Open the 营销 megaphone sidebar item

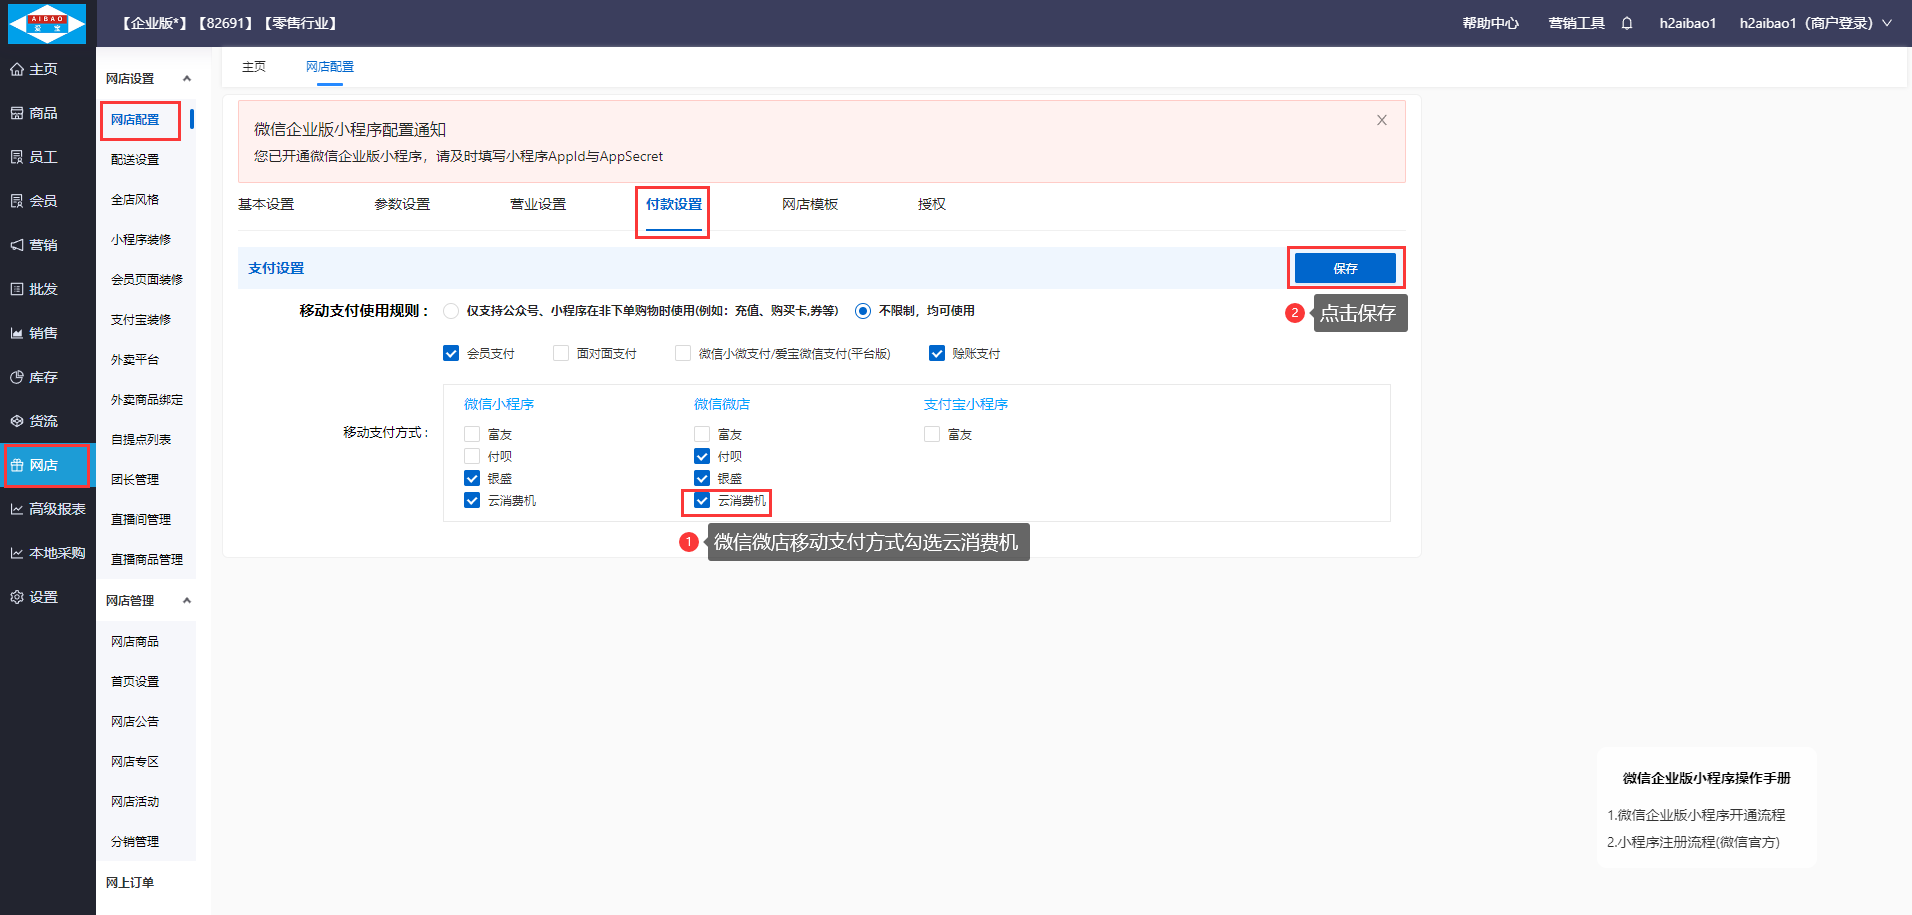(x=34, y=245)
